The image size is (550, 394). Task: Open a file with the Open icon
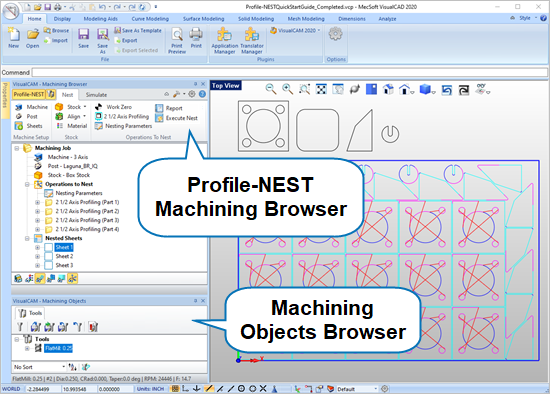coord(32,38)
